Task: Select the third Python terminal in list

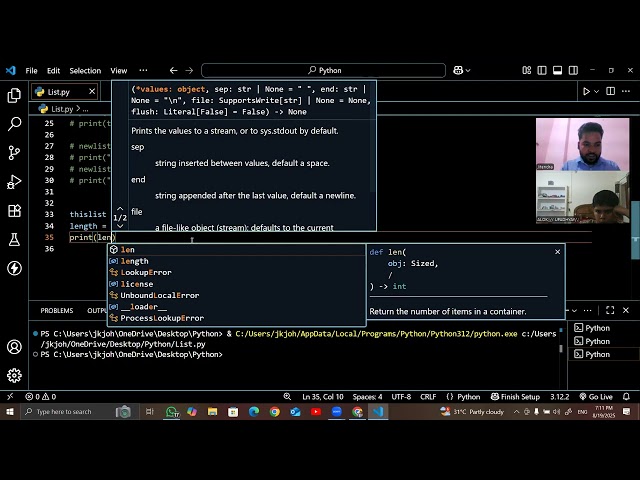Action: tap(604, 354)
